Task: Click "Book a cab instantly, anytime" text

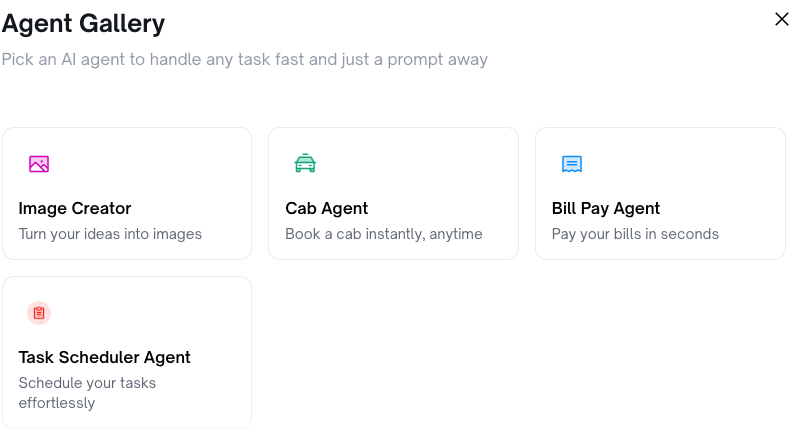Action: [384, 234]
